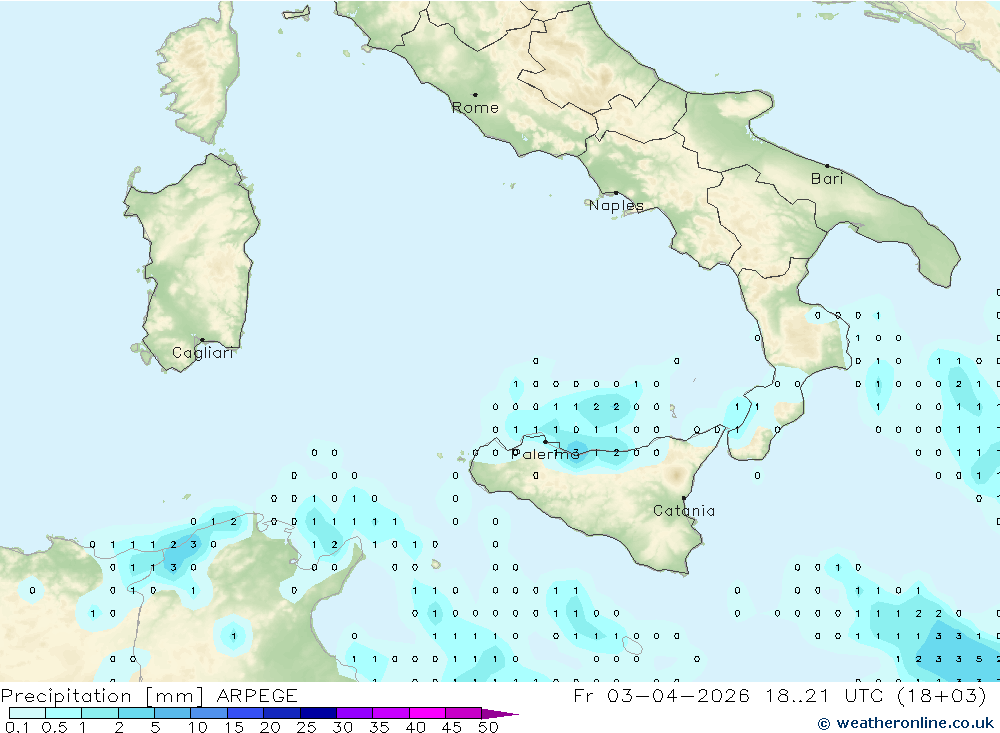Click the Palermo city label
This screenshot has height=733, width=1000.
pyautogui.click(x=545, y=454)
